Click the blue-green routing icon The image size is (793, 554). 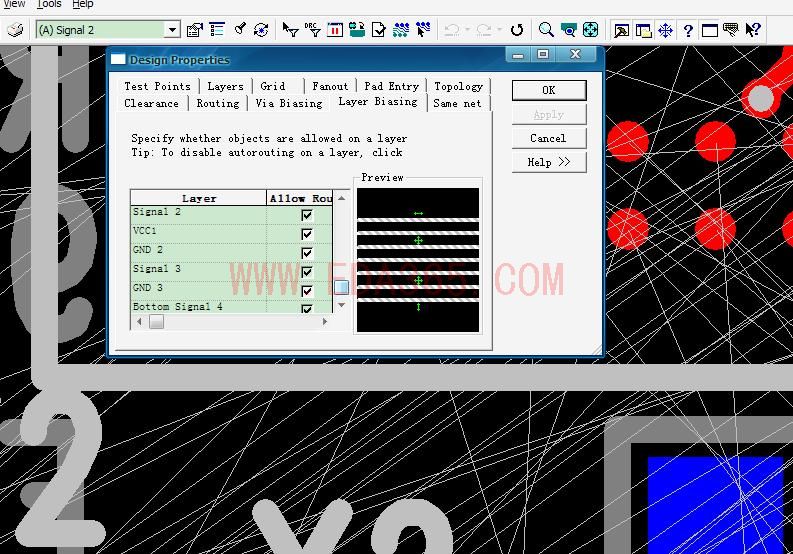click(x=401, y=30)
